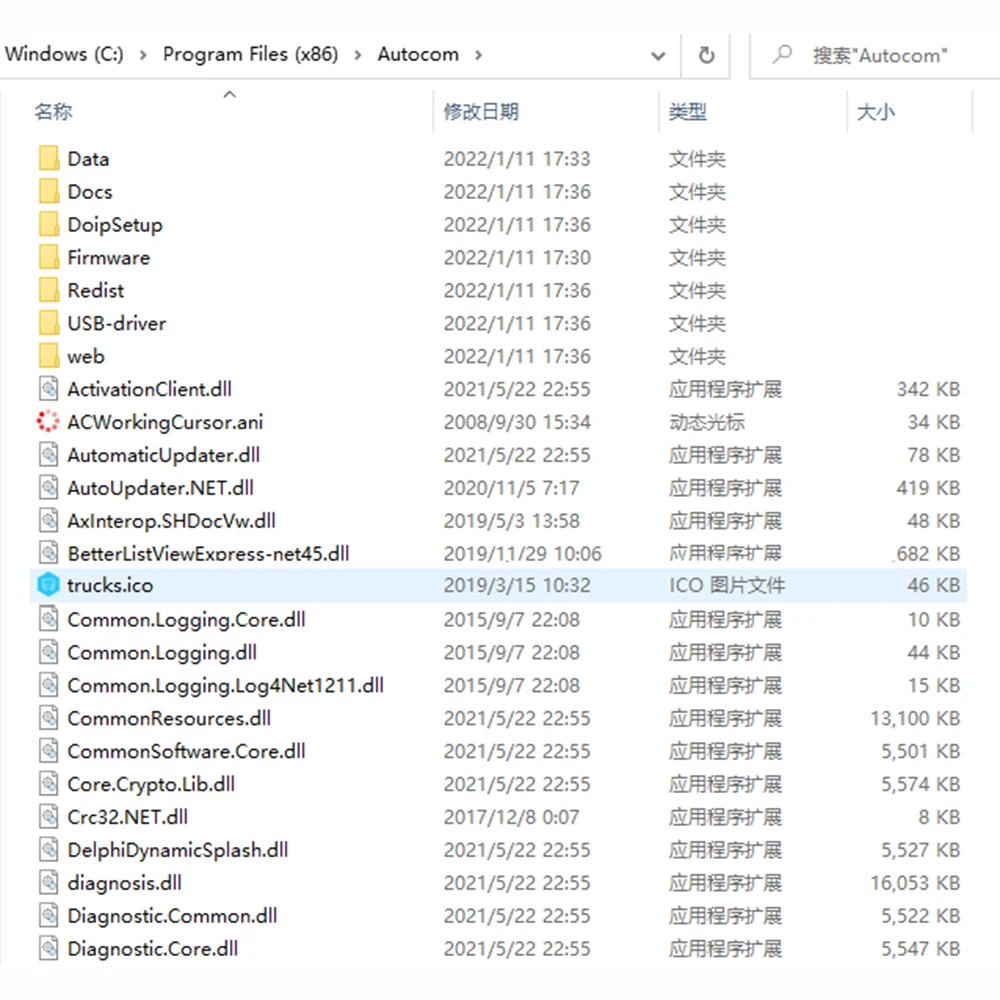This screenshot has height=1000, width=1000.
Task: Click the 2020/11/5 7:17 date cell
Action: 511,488
